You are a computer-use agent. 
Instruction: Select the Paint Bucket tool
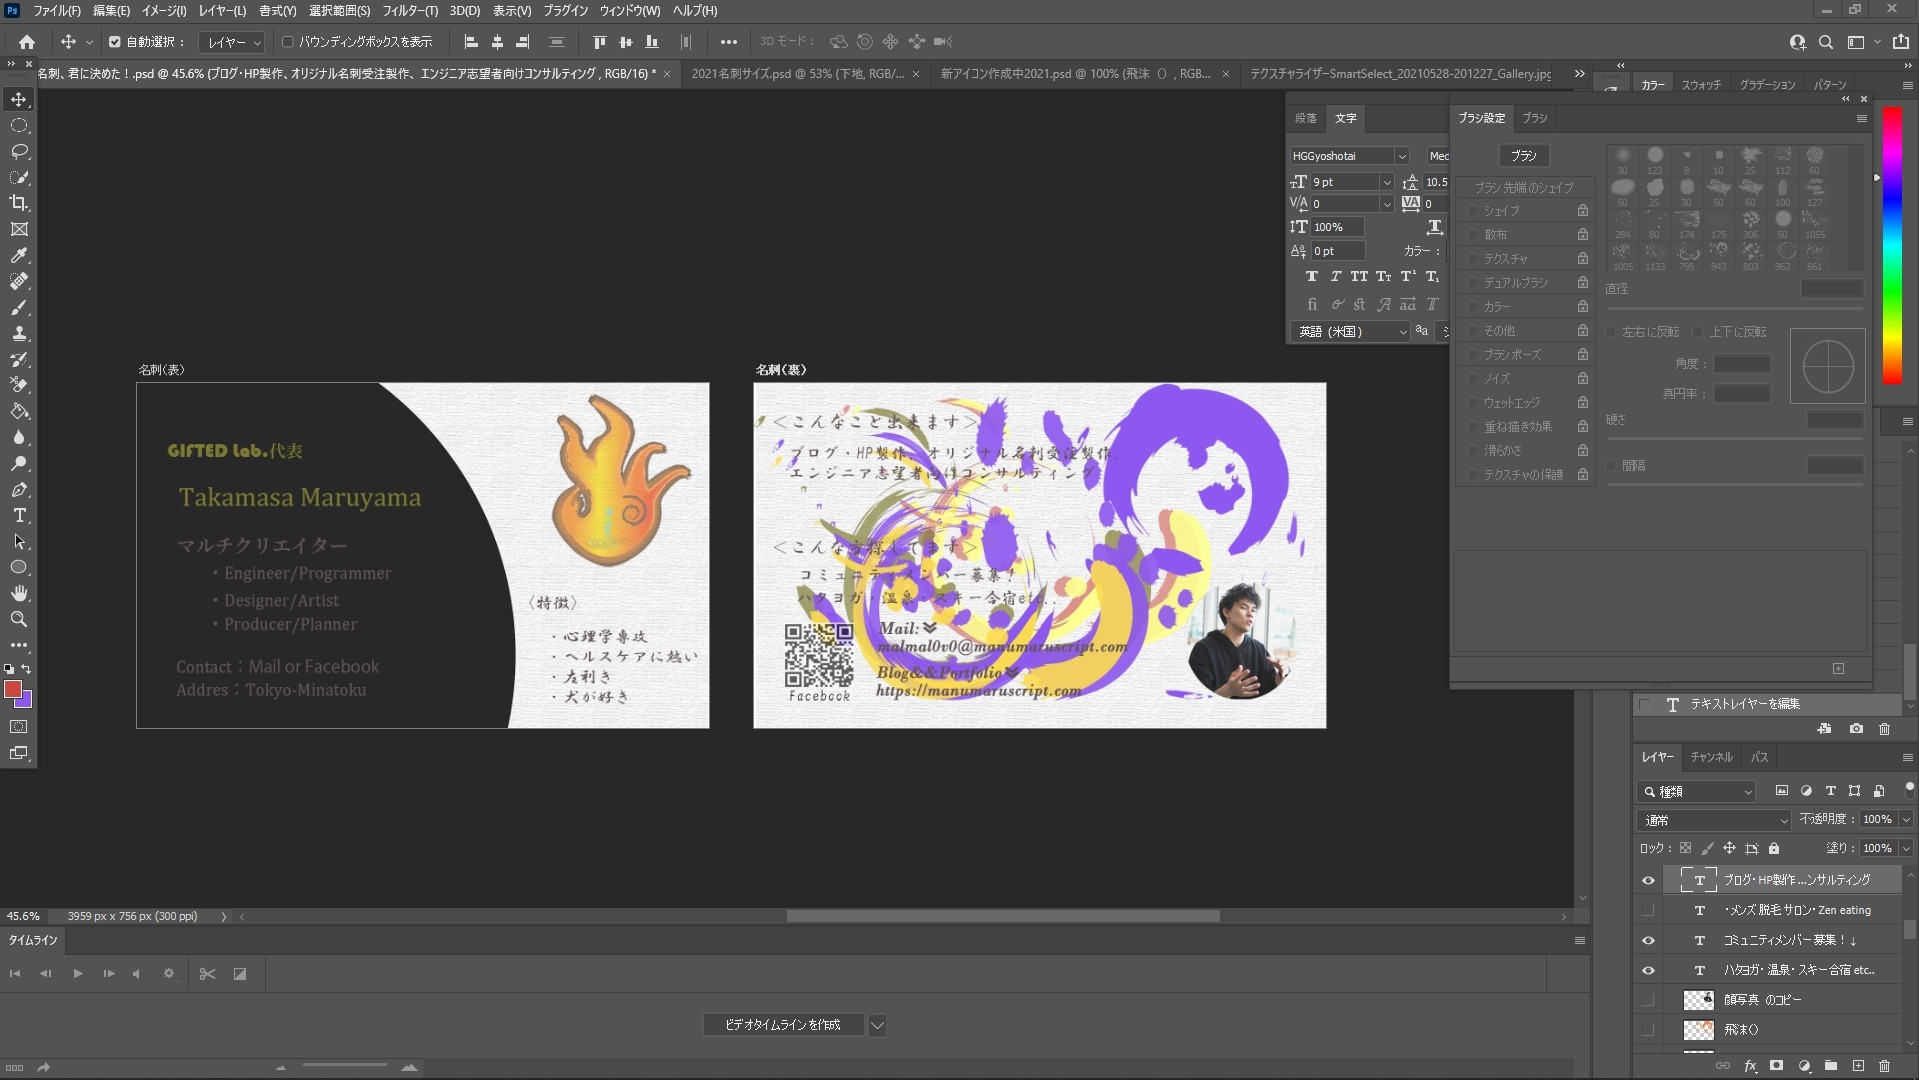click(19, 411)
